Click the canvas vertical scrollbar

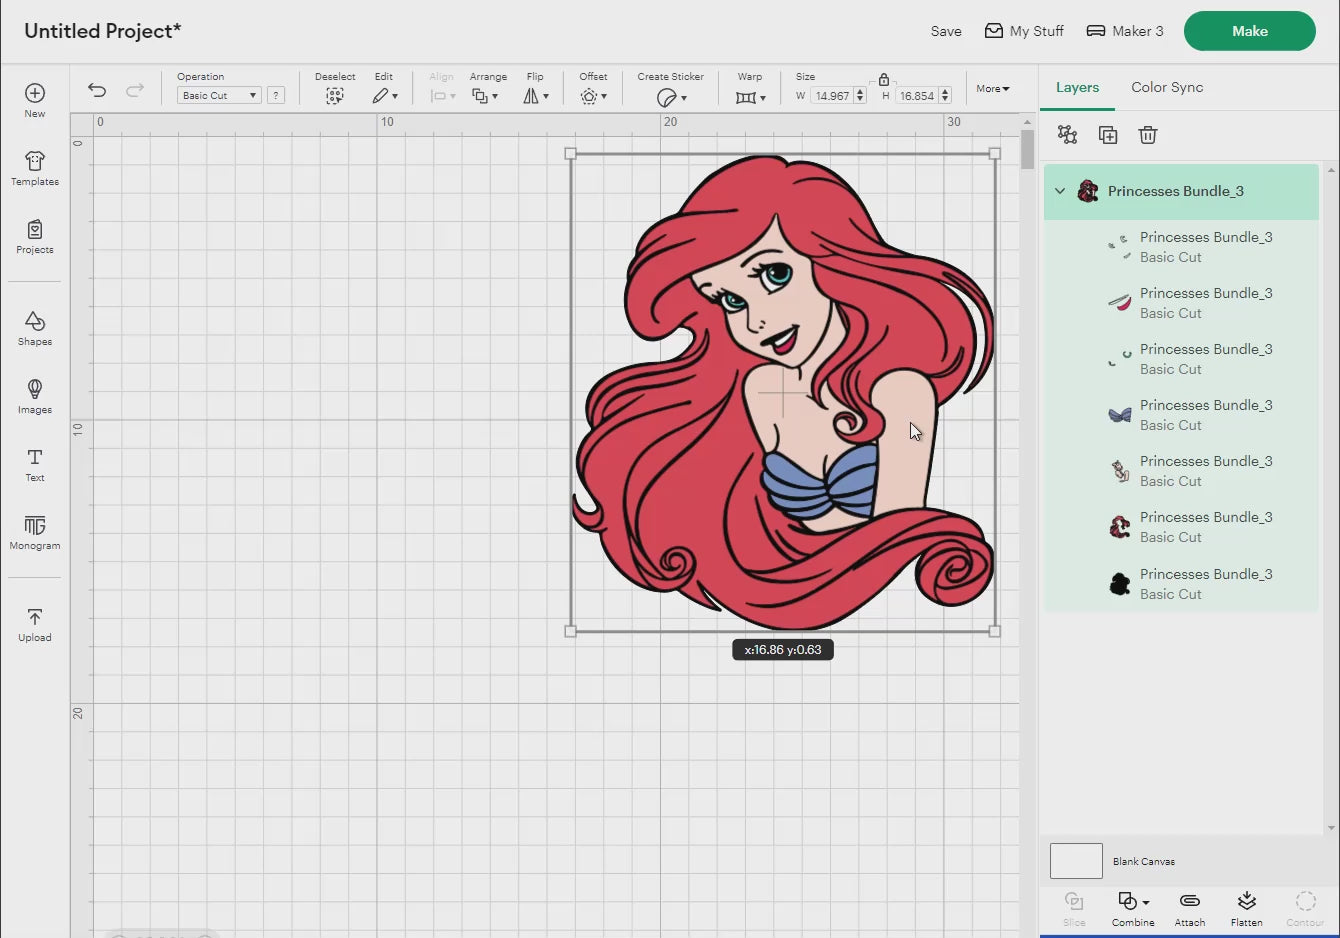coord(1027,150)
